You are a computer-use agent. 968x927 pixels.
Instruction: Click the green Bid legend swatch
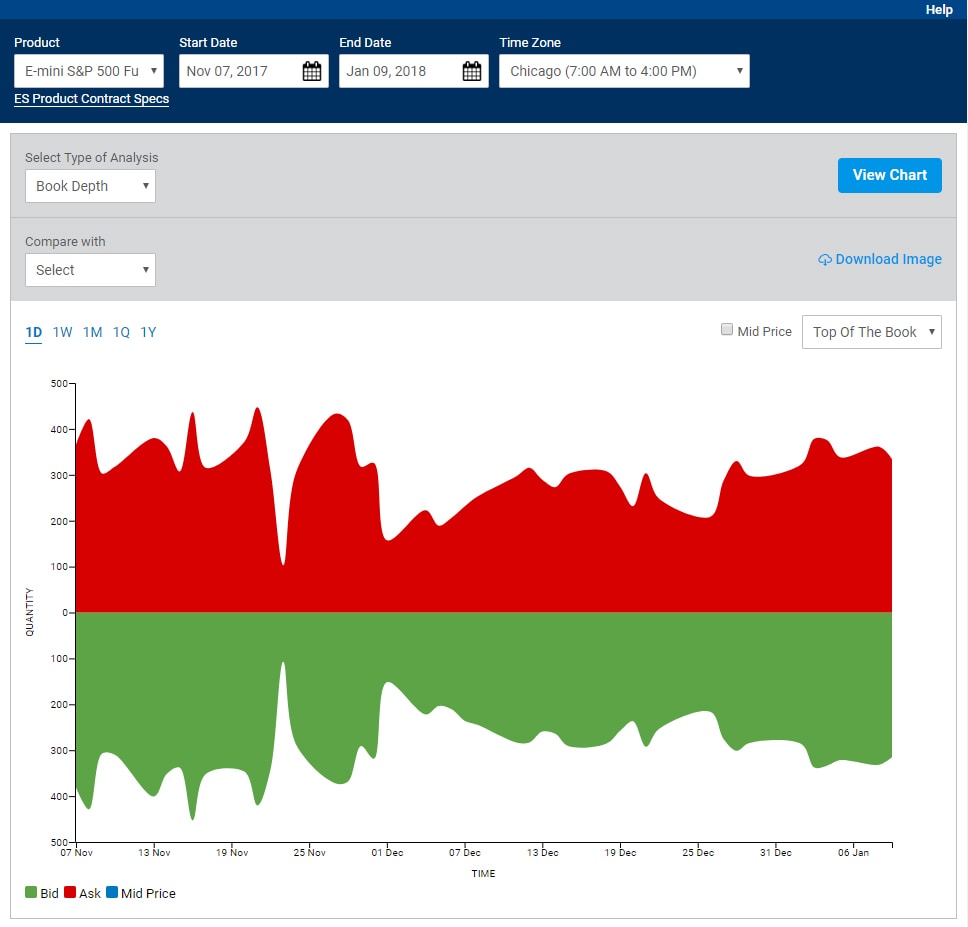click(31, 893)
